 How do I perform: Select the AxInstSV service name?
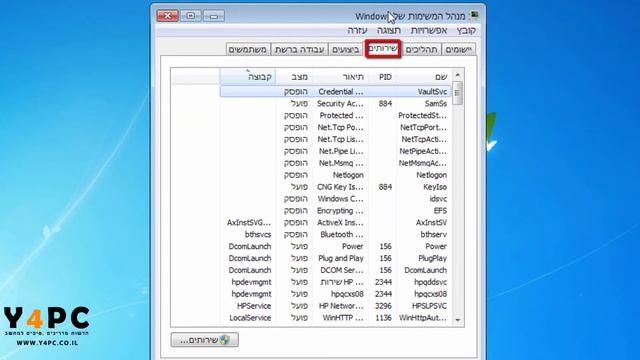[431, 223]
